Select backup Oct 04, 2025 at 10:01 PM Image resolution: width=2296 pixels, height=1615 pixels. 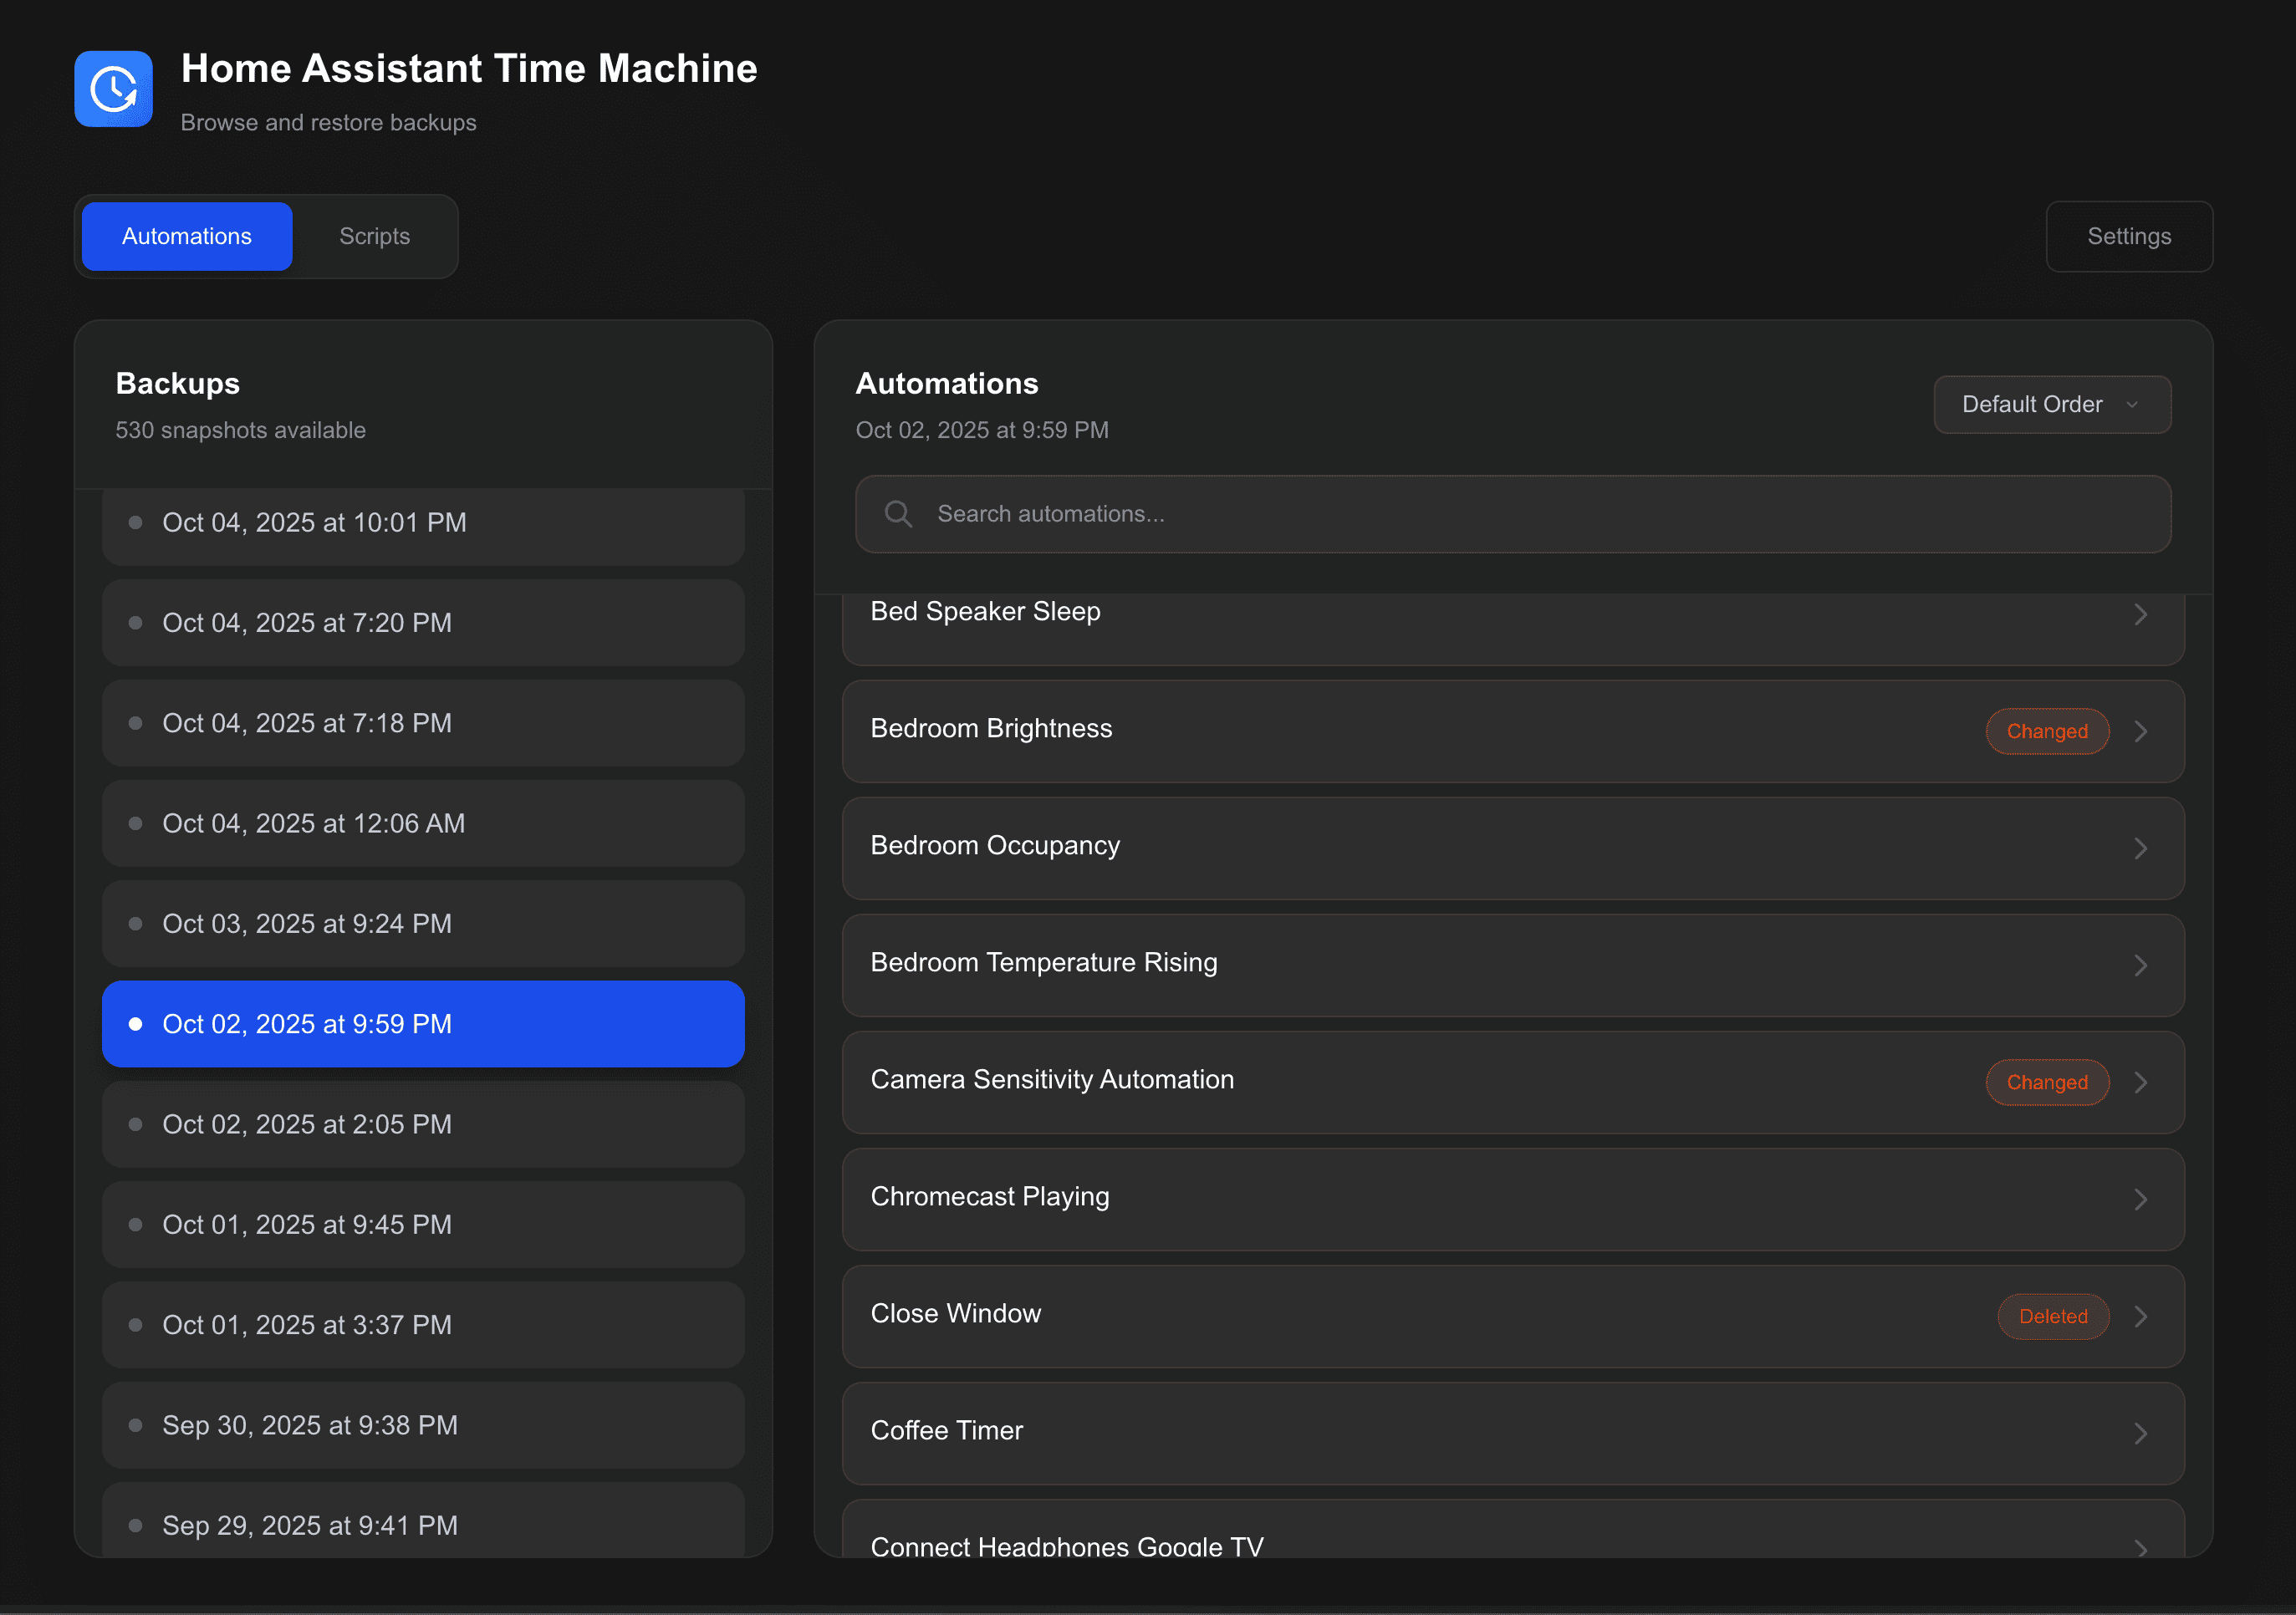pos(422,524)
